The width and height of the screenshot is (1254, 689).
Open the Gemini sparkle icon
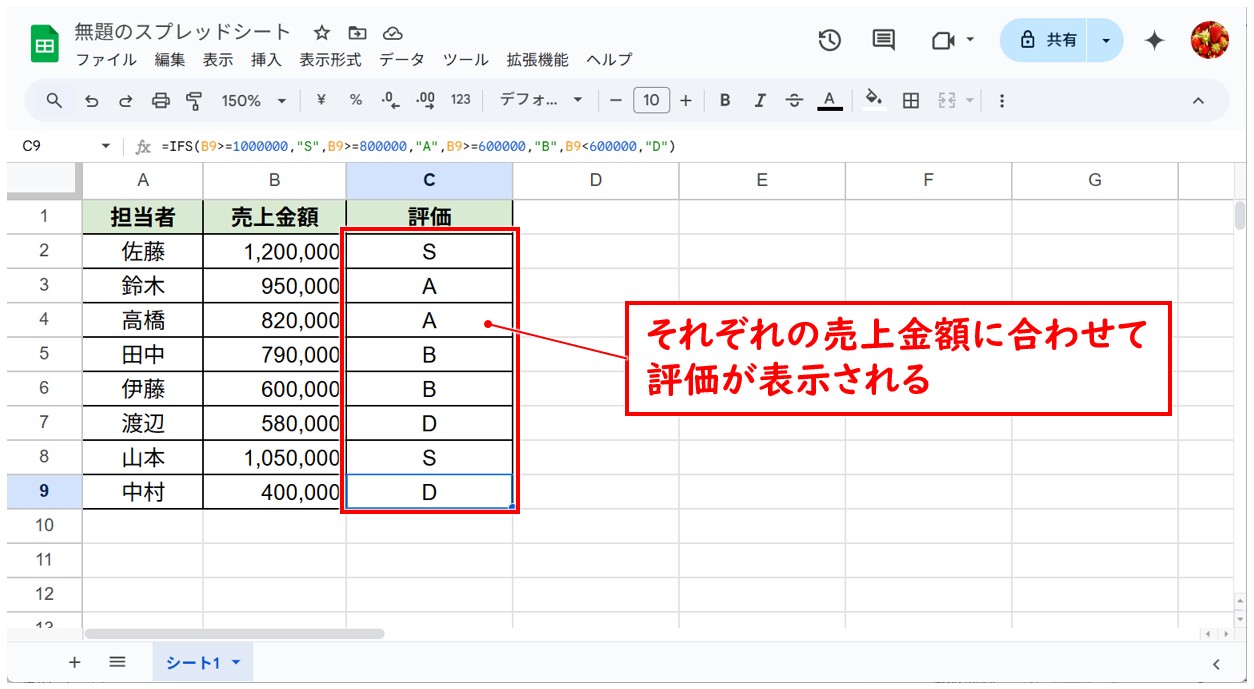pos(1155,40)
